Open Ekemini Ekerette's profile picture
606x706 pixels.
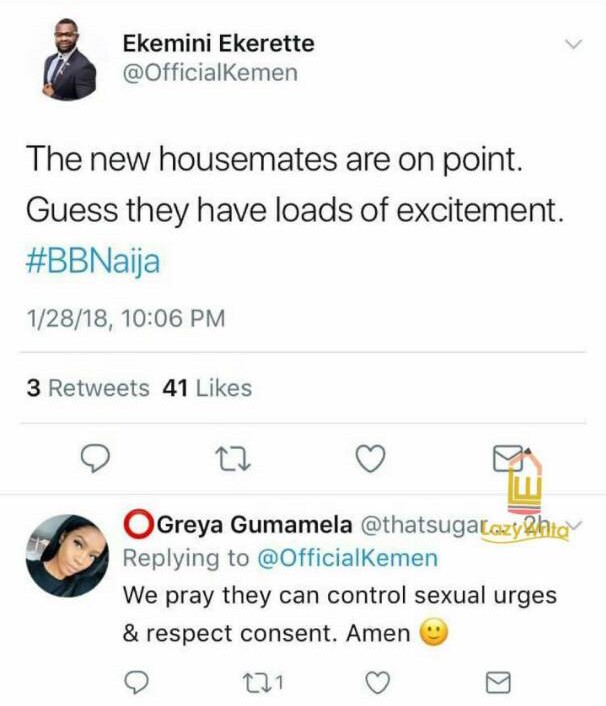point(69,62)
